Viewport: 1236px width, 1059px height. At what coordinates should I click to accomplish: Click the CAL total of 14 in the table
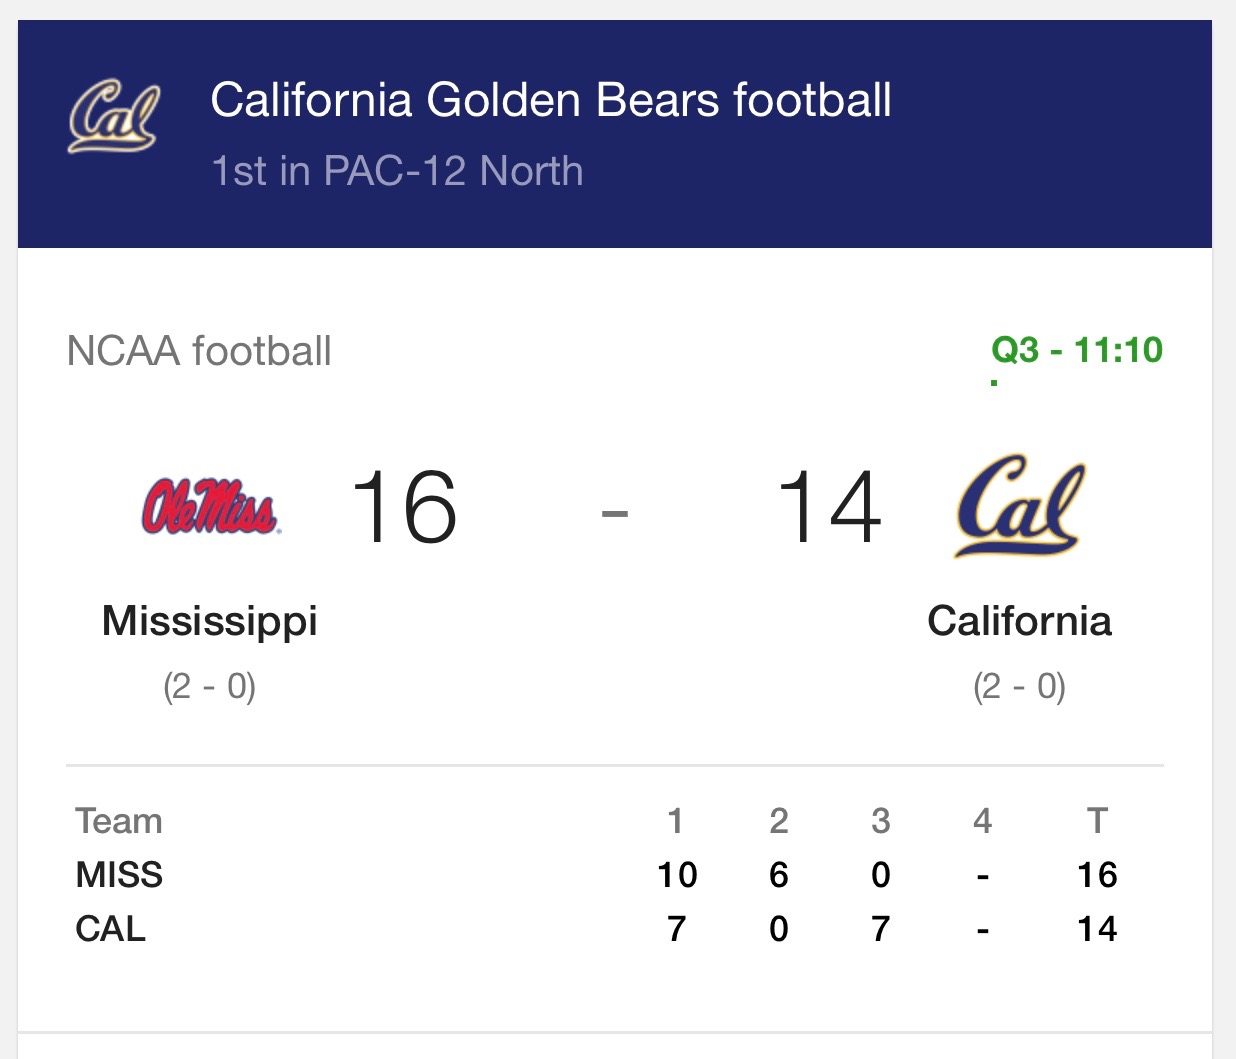(1097, 929)
